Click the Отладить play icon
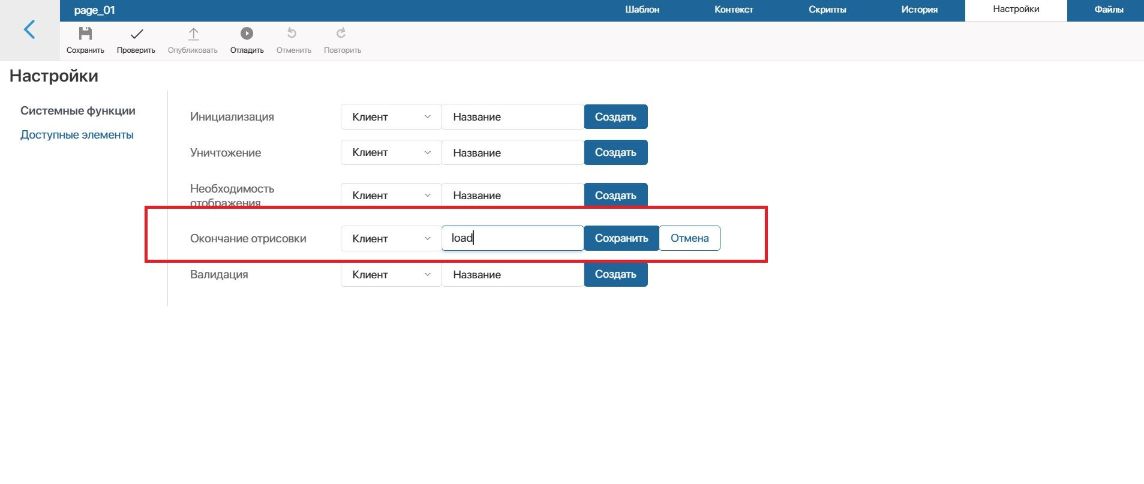 pyautogui.click(x=247, y=34)
